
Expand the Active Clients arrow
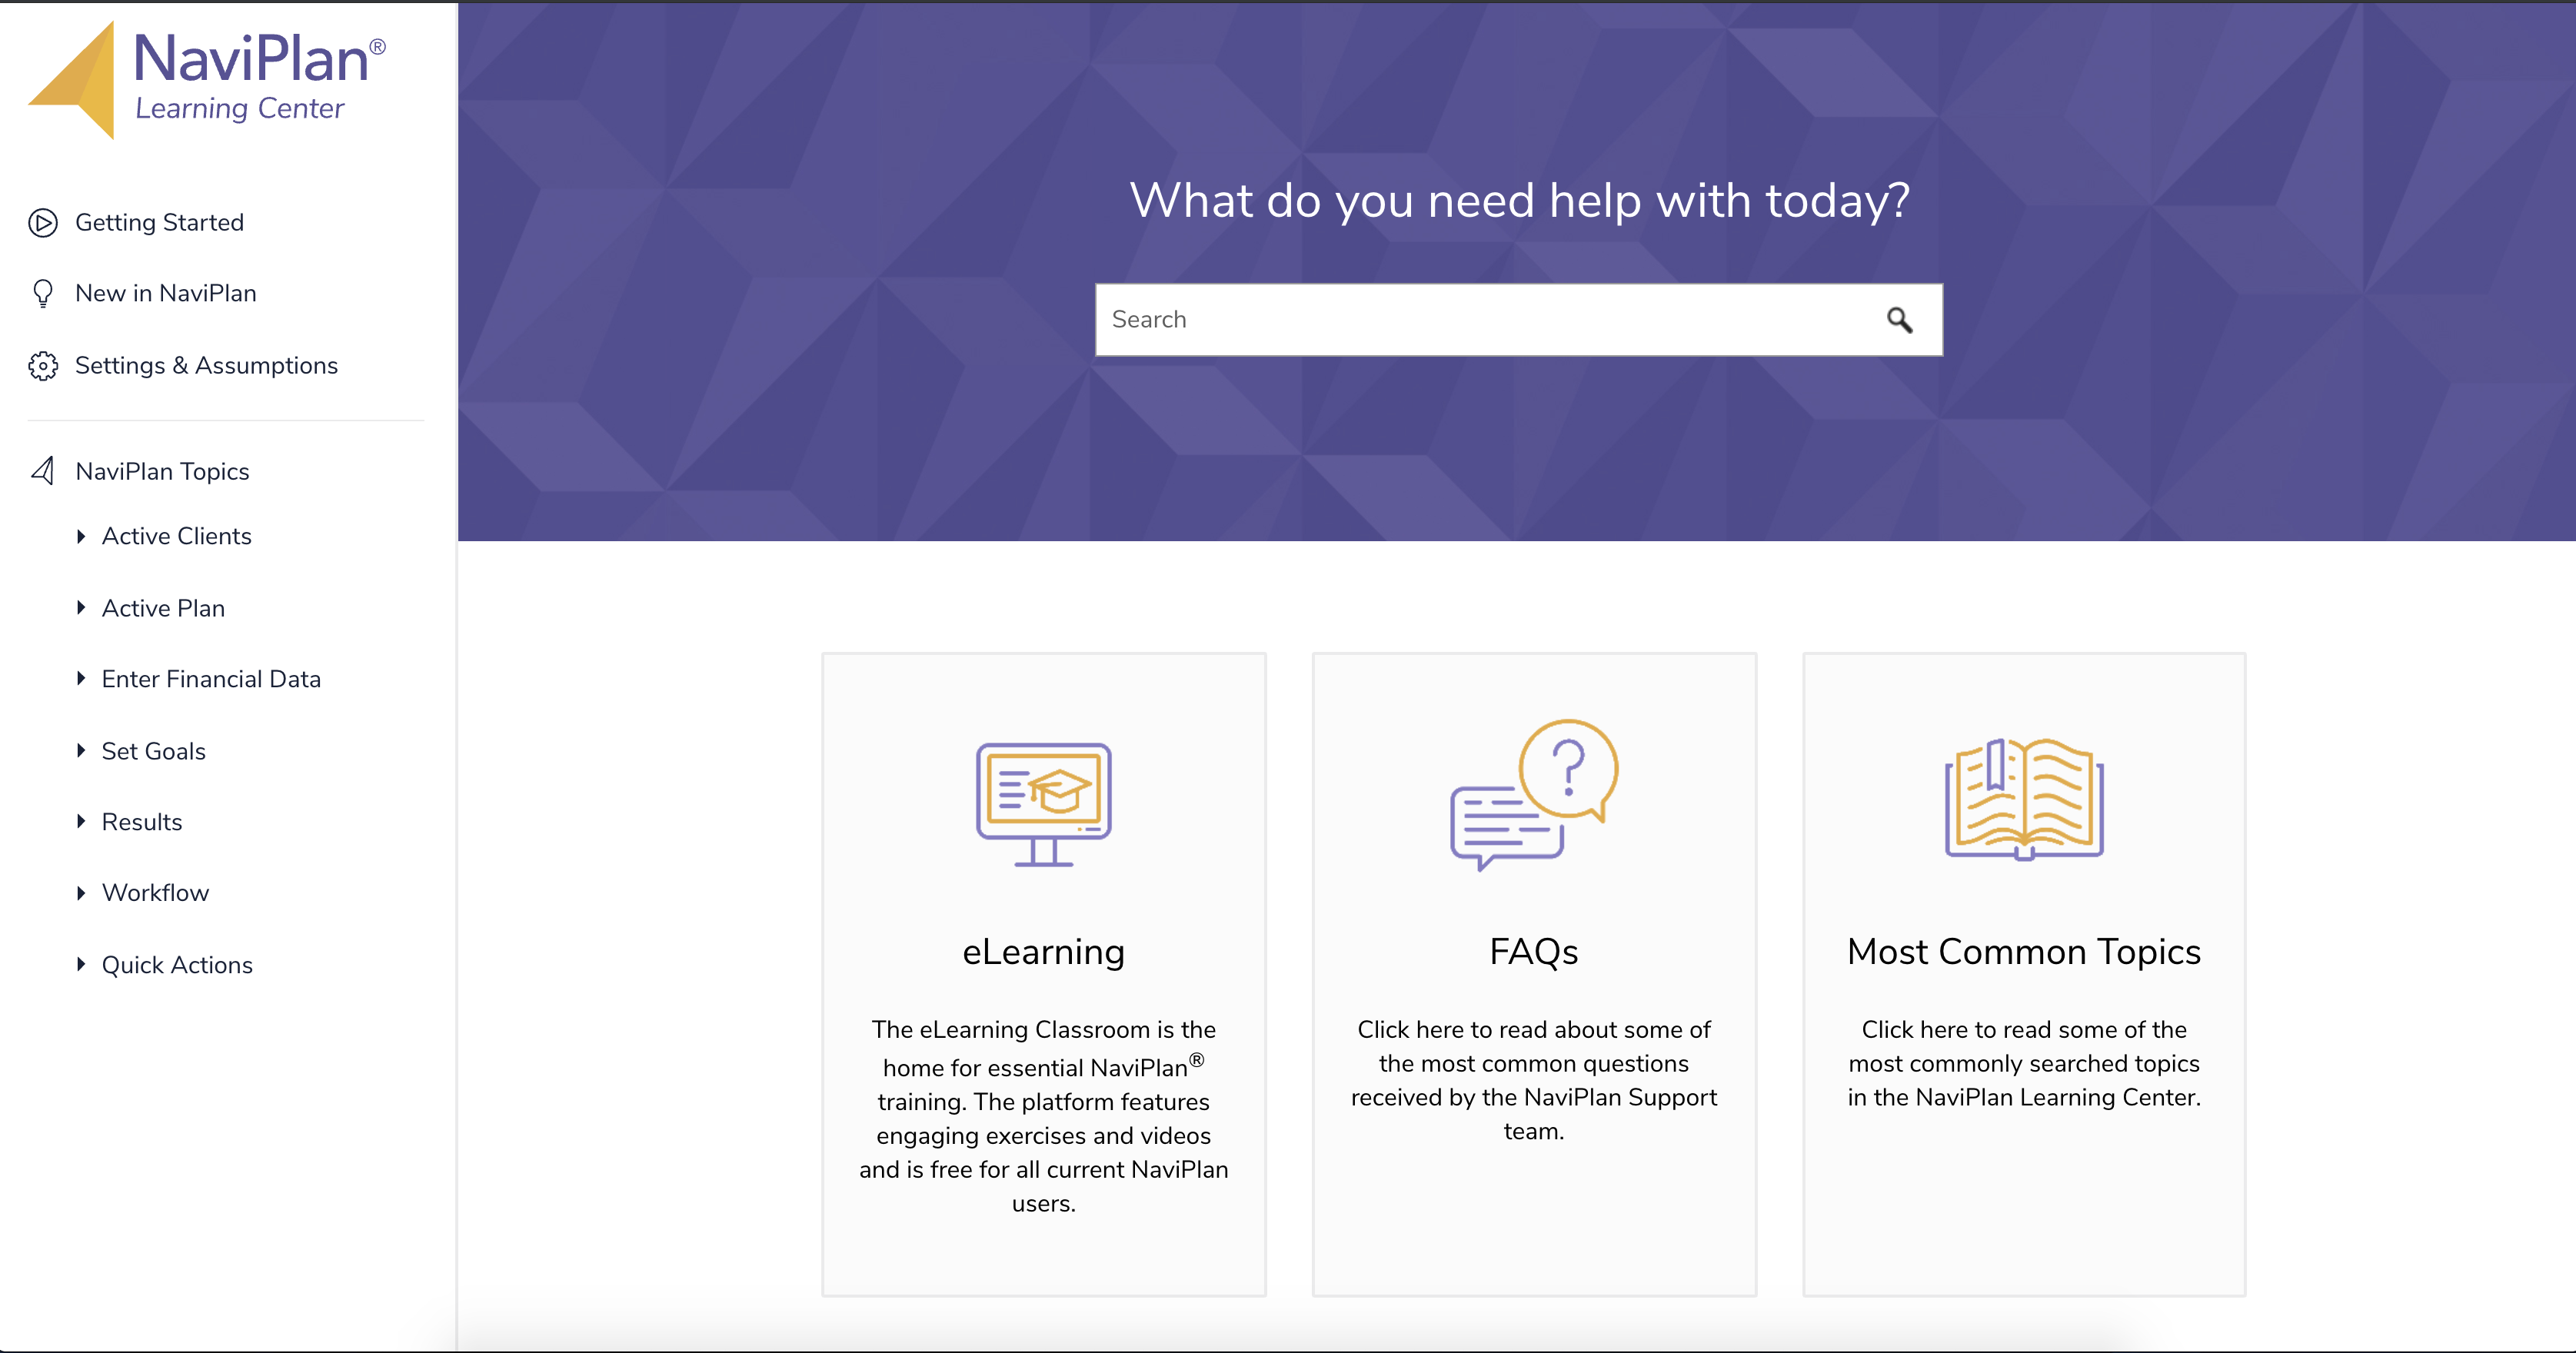81,536
